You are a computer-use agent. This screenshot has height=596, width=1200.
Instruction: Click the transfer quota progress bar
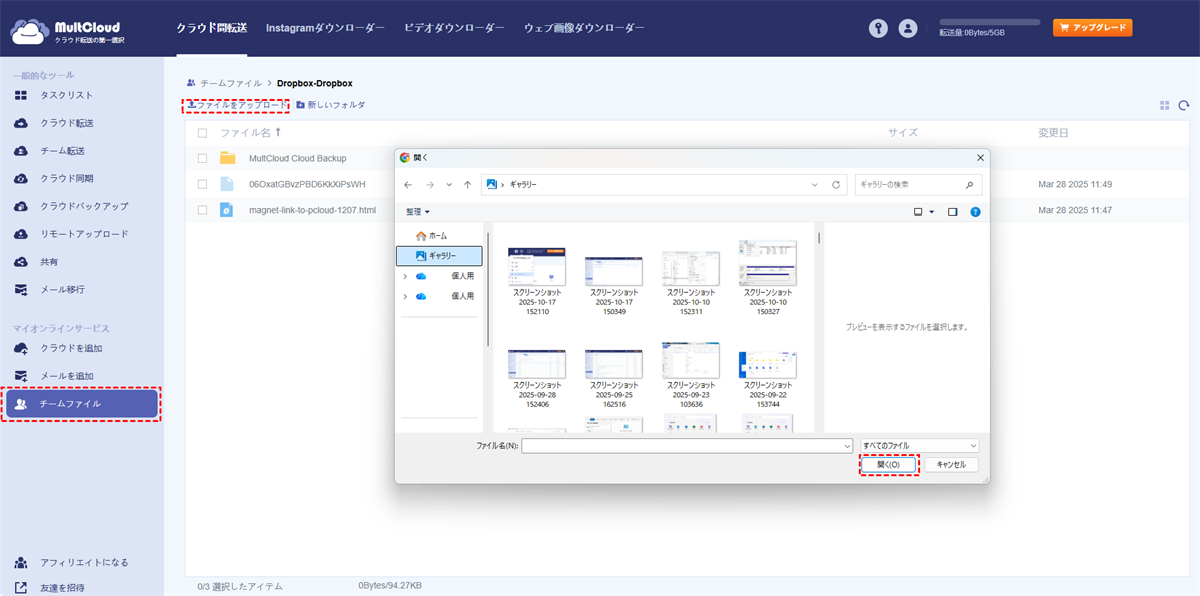point(989,21)
